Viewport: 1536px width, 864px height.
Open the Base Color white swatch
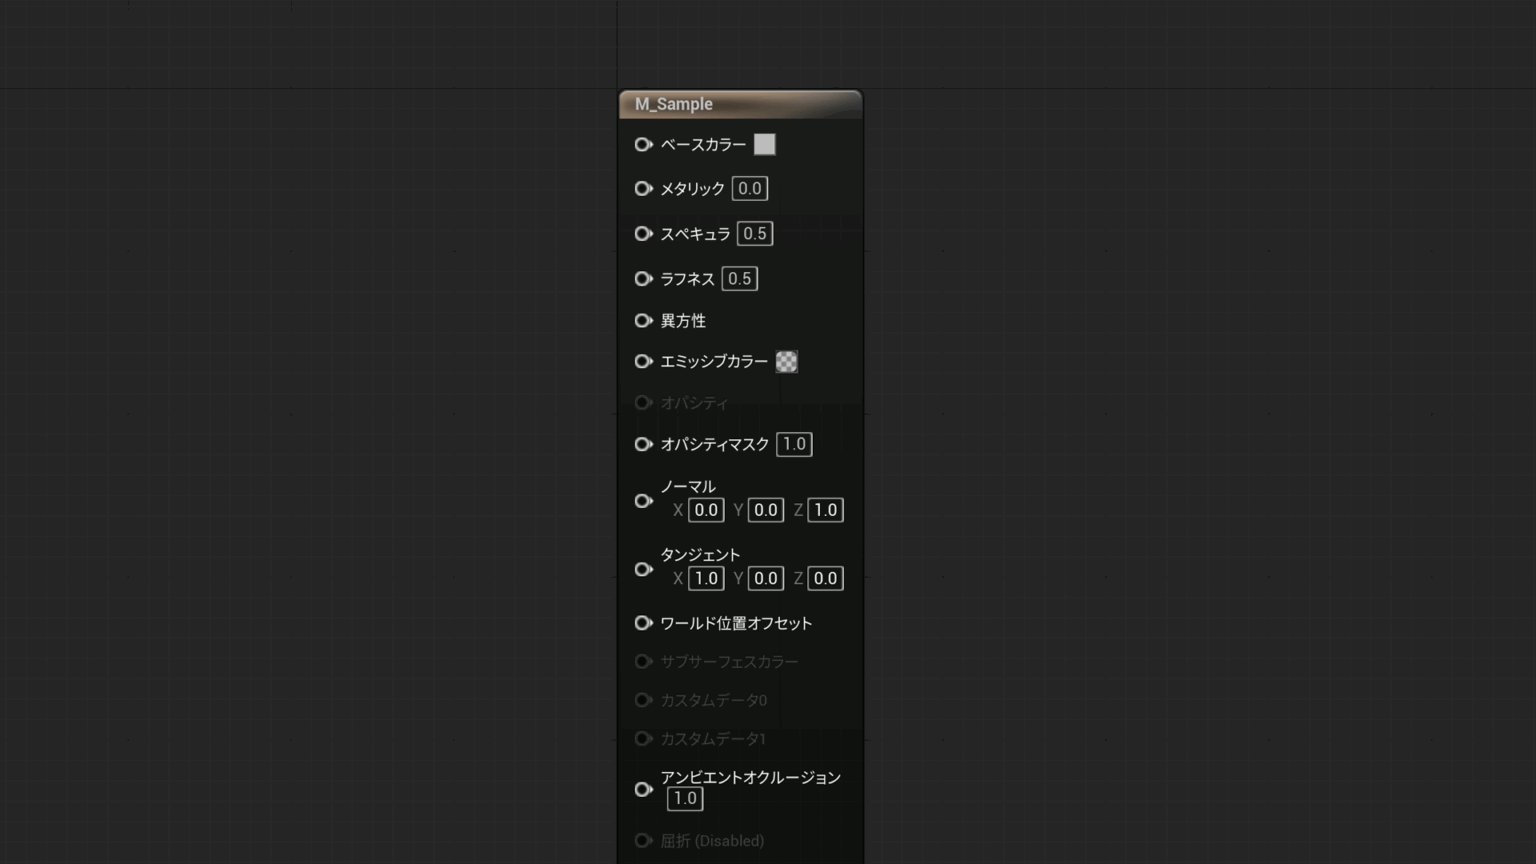click(765, 145)
